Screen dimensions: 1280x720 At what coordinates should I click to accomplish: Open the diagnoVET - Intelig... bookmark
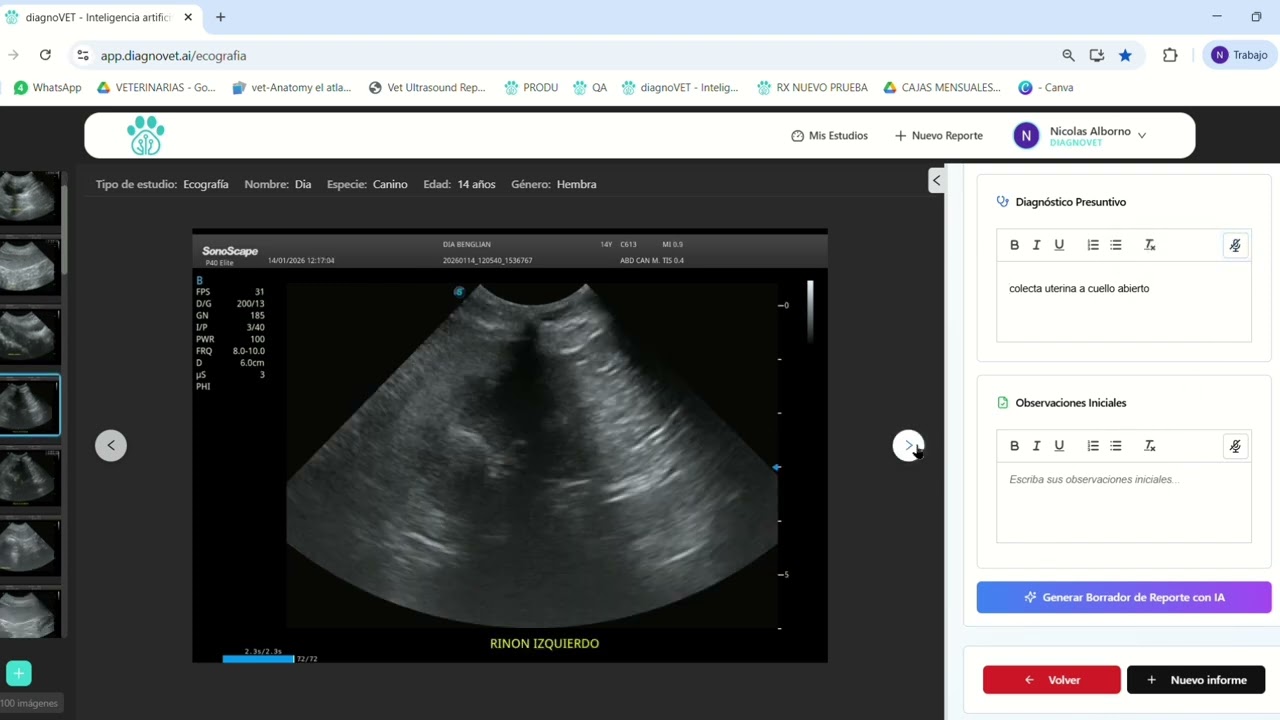(x=680, y=87)
